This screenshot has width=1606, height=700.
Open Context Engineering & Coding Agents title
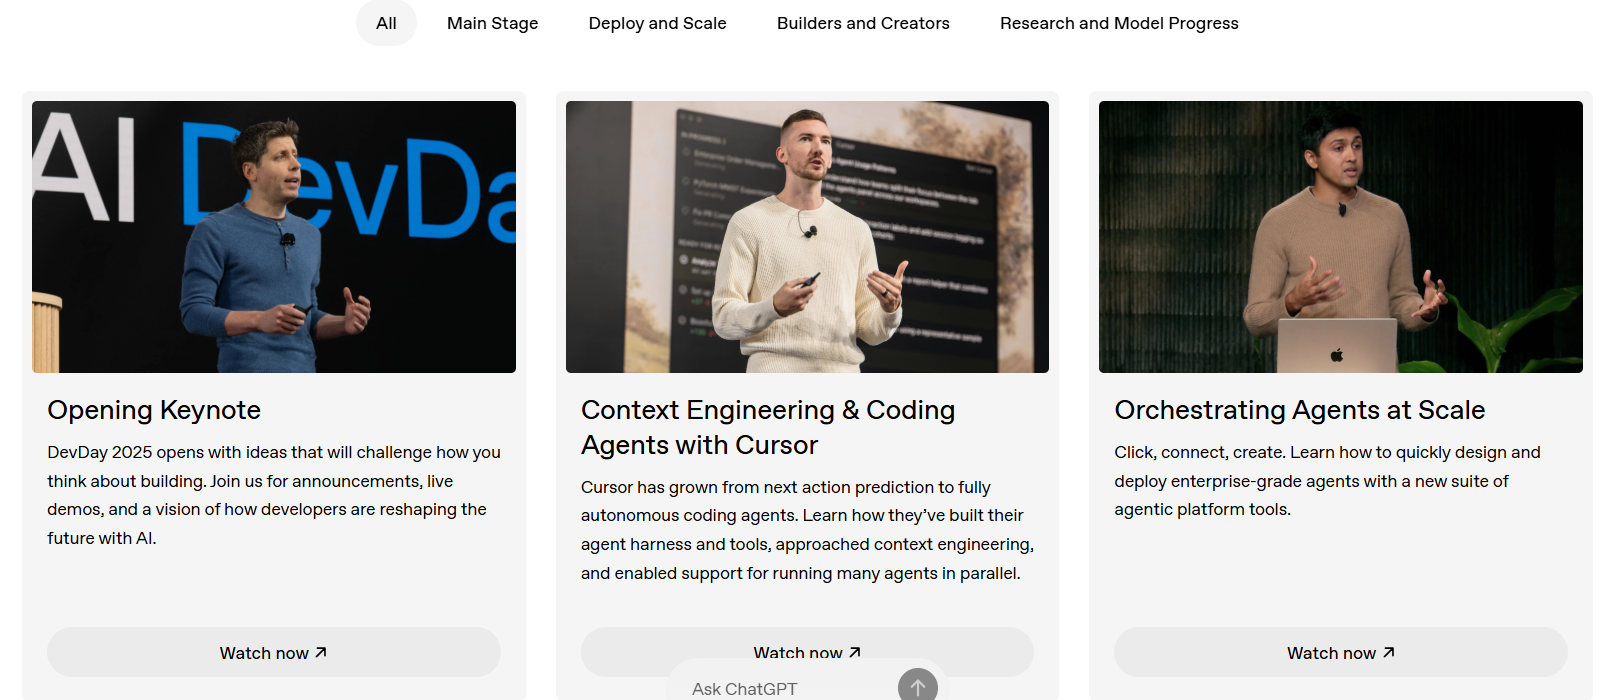point(767,427)
